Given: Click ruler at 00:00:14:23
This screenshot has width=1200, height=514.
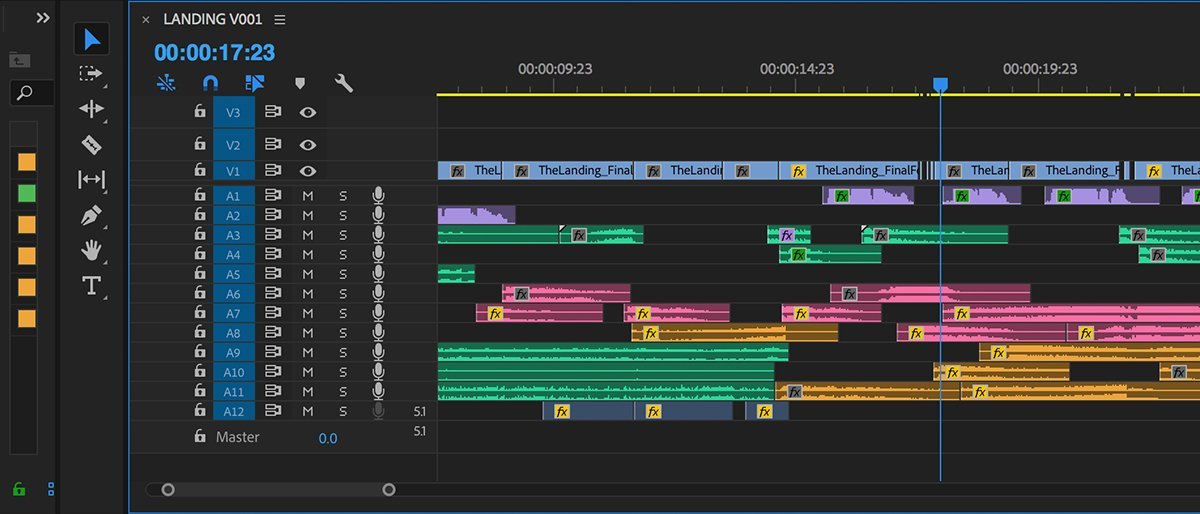Looking at the screenshot, I should point(797,69).
